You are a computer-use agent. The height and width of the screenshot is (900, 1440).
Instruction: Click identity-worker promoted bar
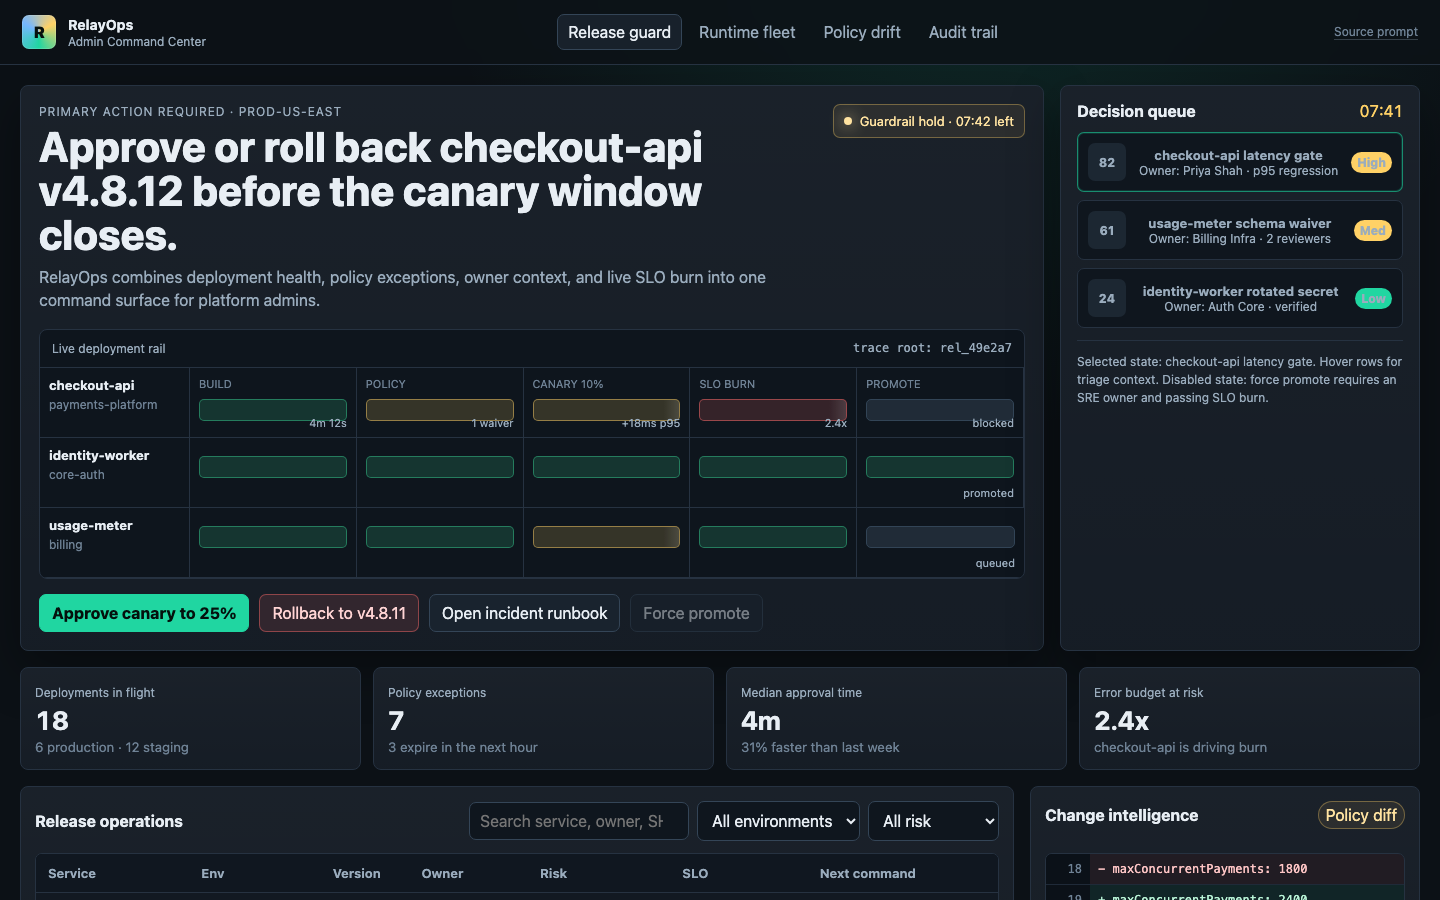[x=940, y=467]
